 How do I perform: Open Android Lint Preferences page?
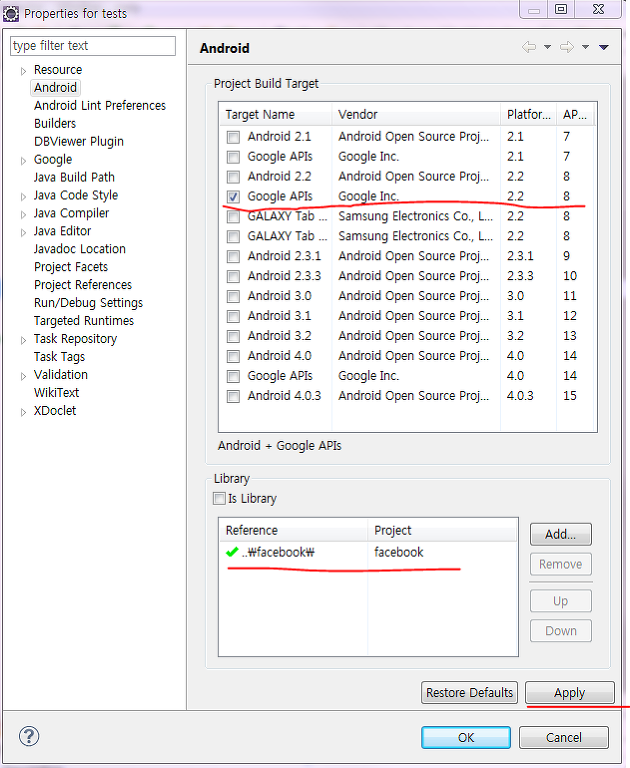coord(100,105)
